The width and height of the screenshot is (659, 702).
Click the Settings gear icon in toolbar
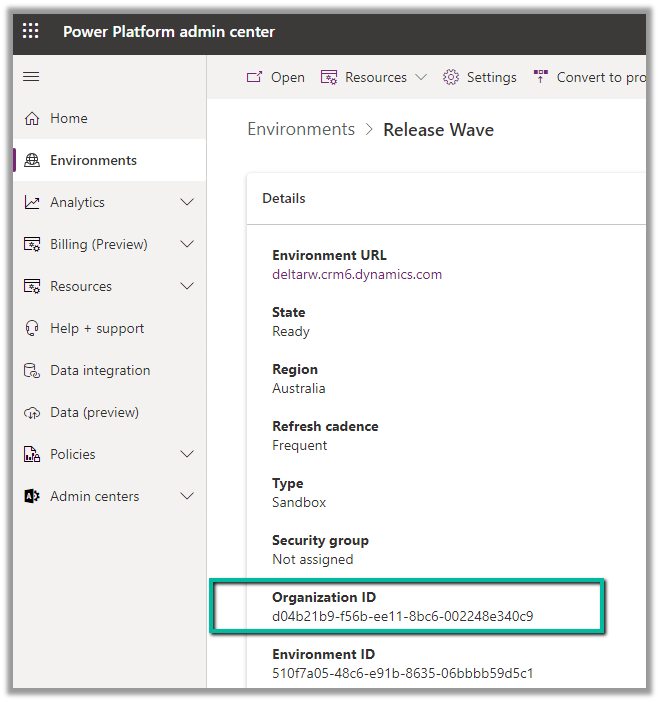(451, 77)
